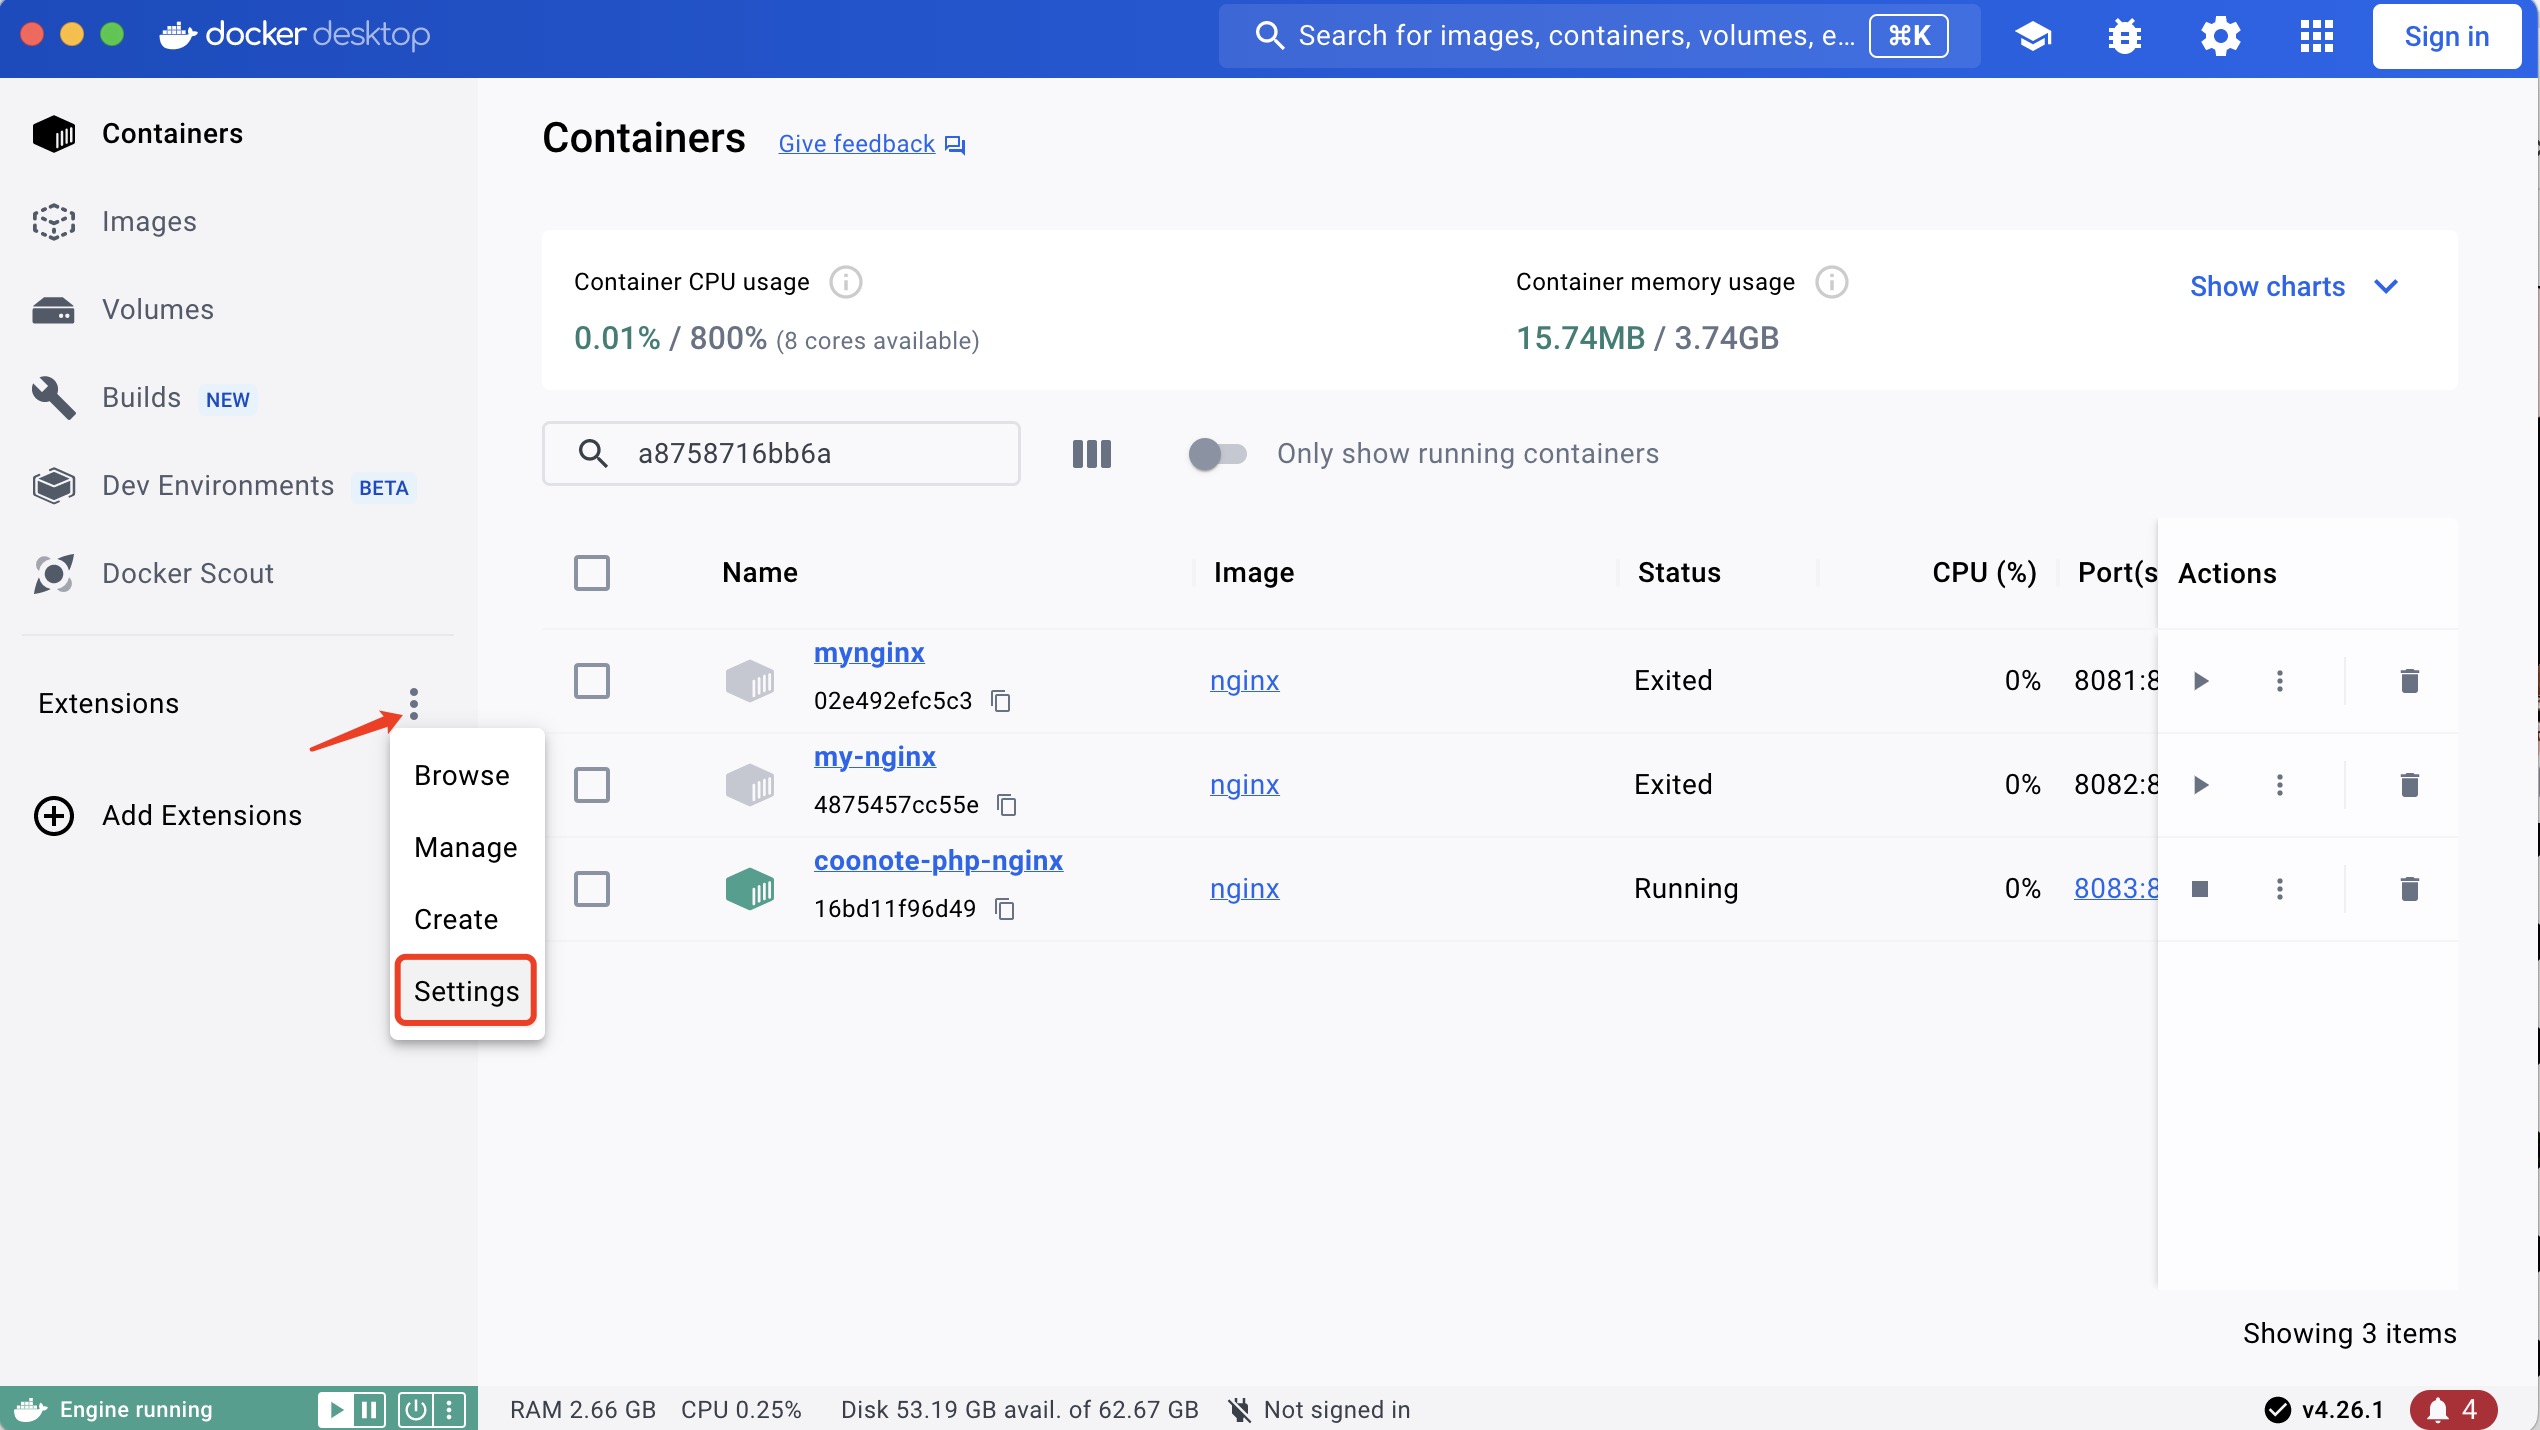Viewport: 2540px width, 1430px height.
Task: Click the container search field
Action: [781, 454]
